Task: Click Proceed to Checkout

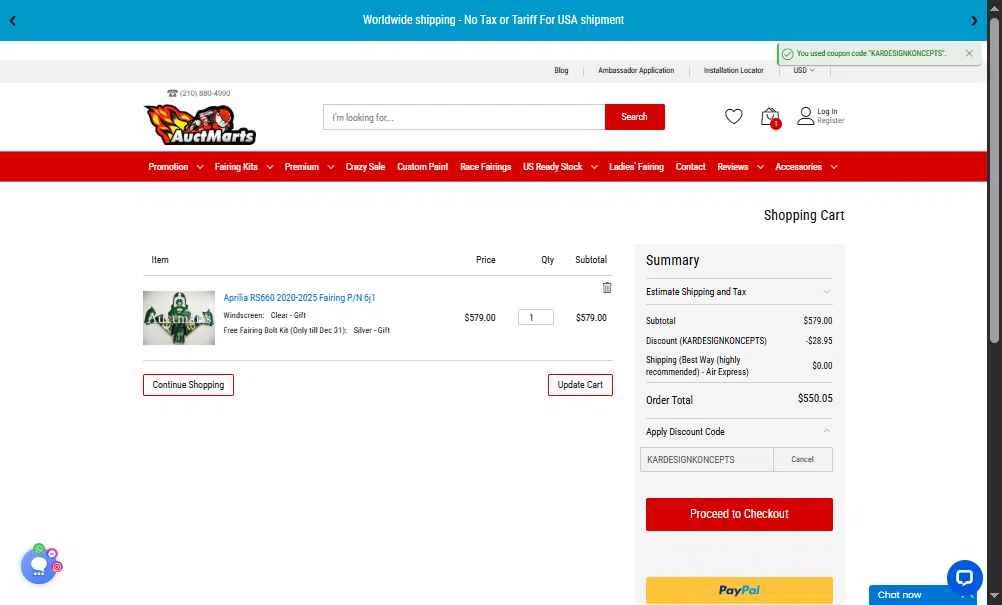Action: pyautogui.click(x=739, y=514)
